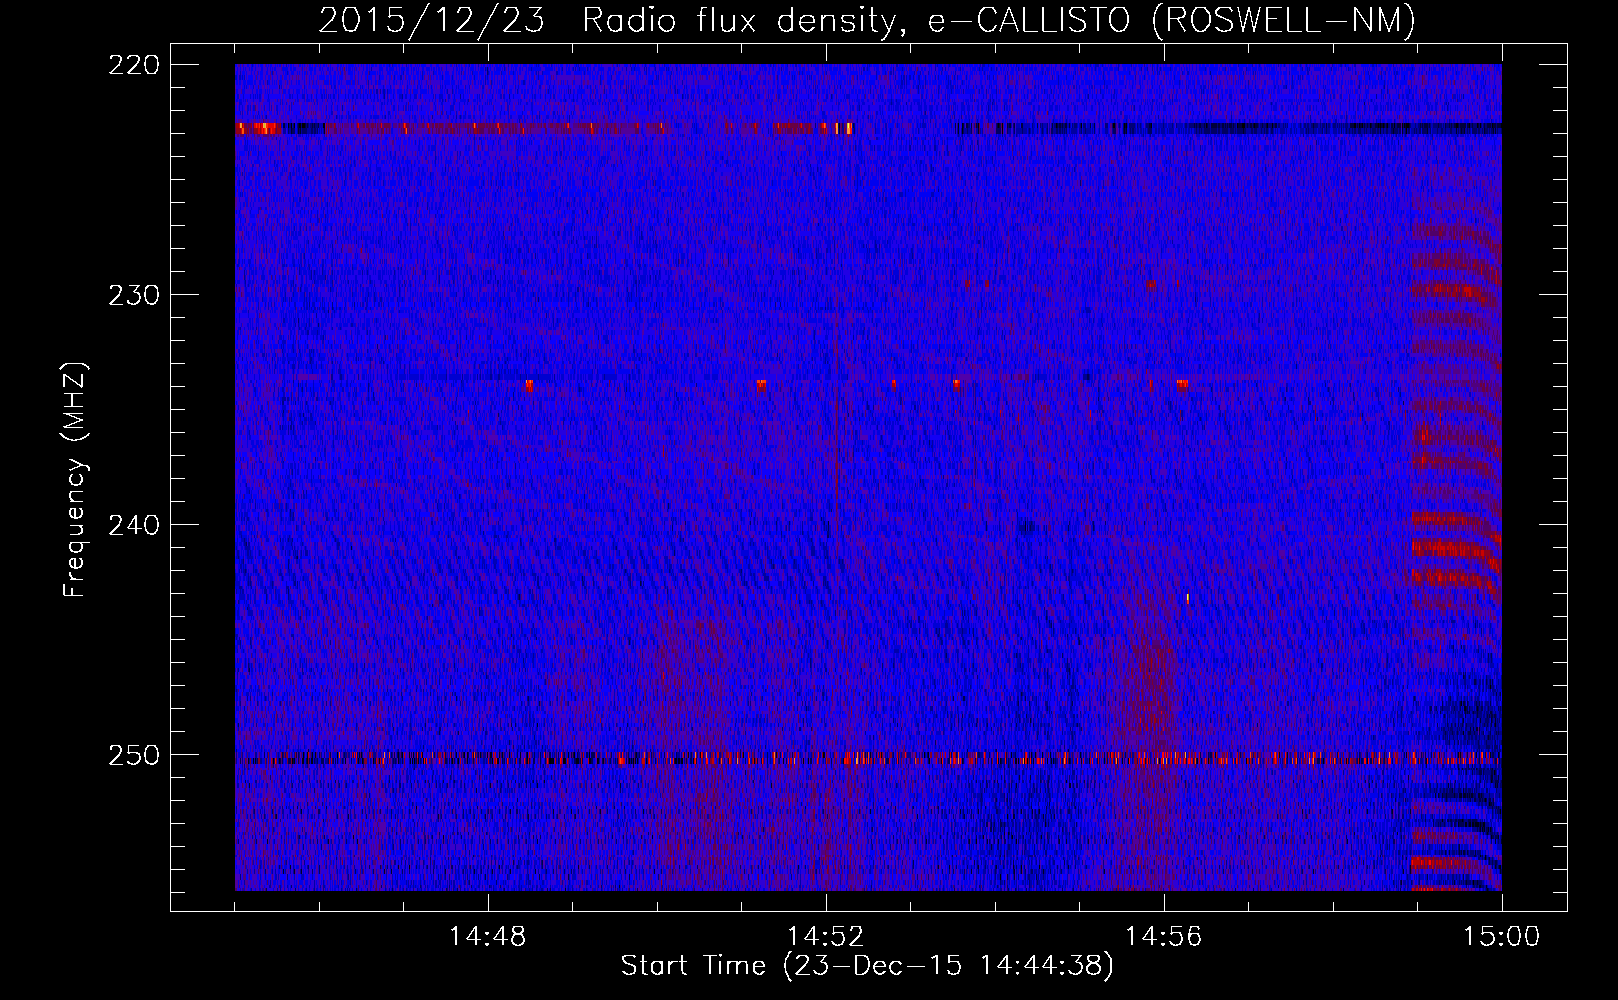Click the 14:52 time tick label
The height and width of the screenshot is (1000, 1618).
coord(826,937)
